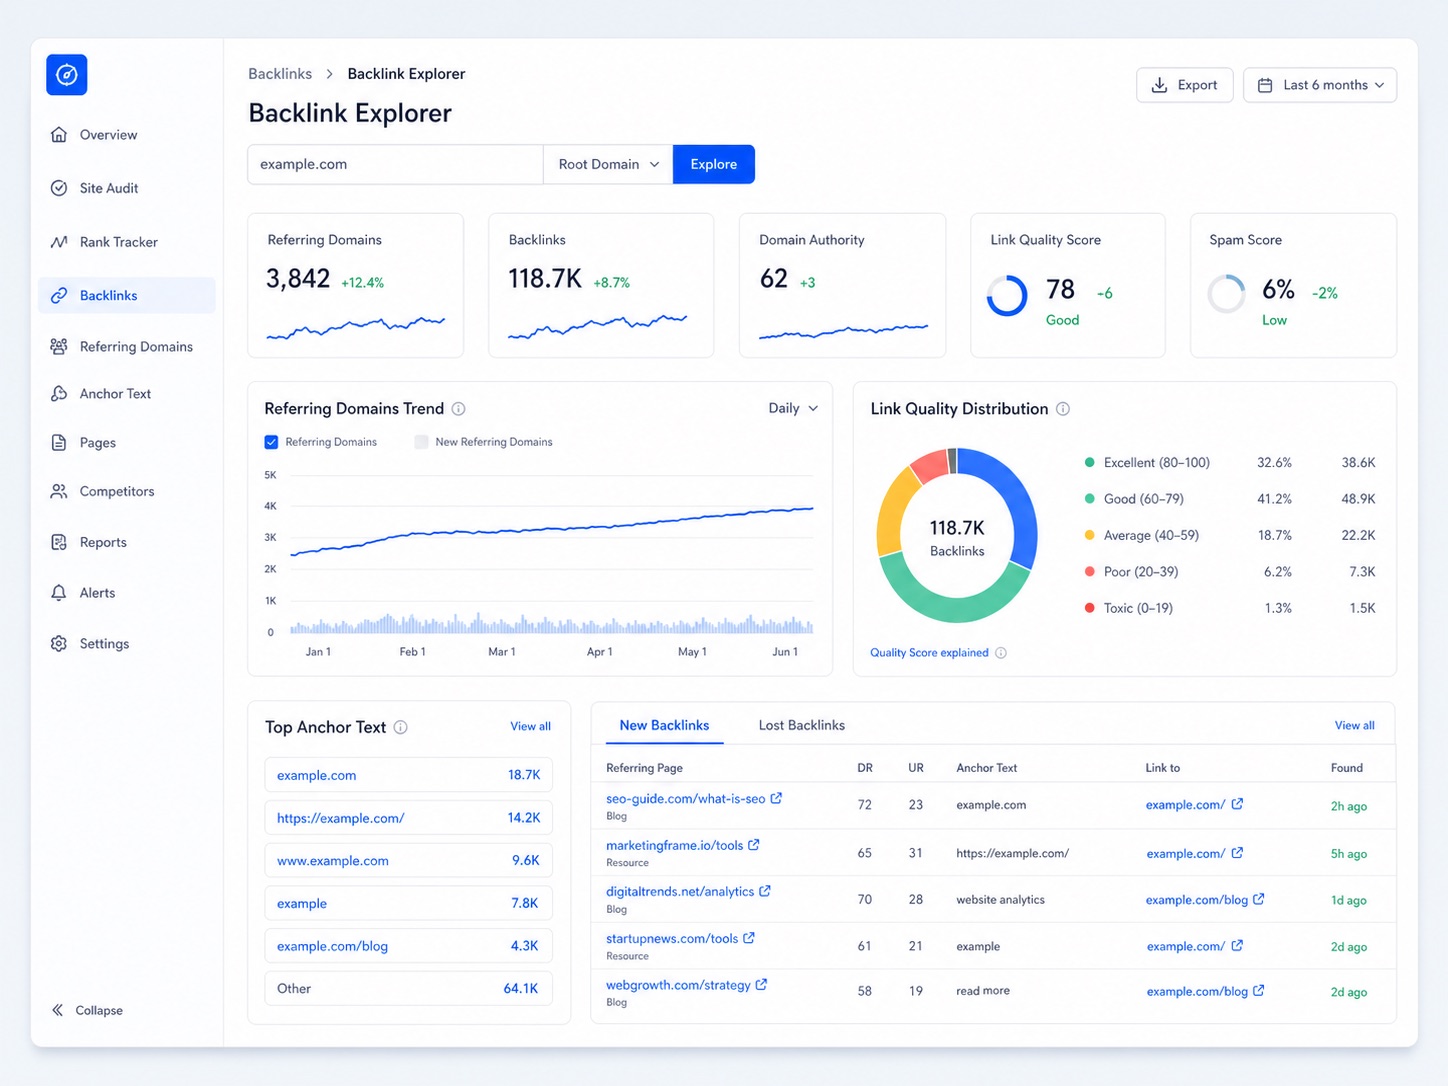Open Site Audit in the sidebar
The width and height of the screenshot is (1448, 1086).
(126, 188)
